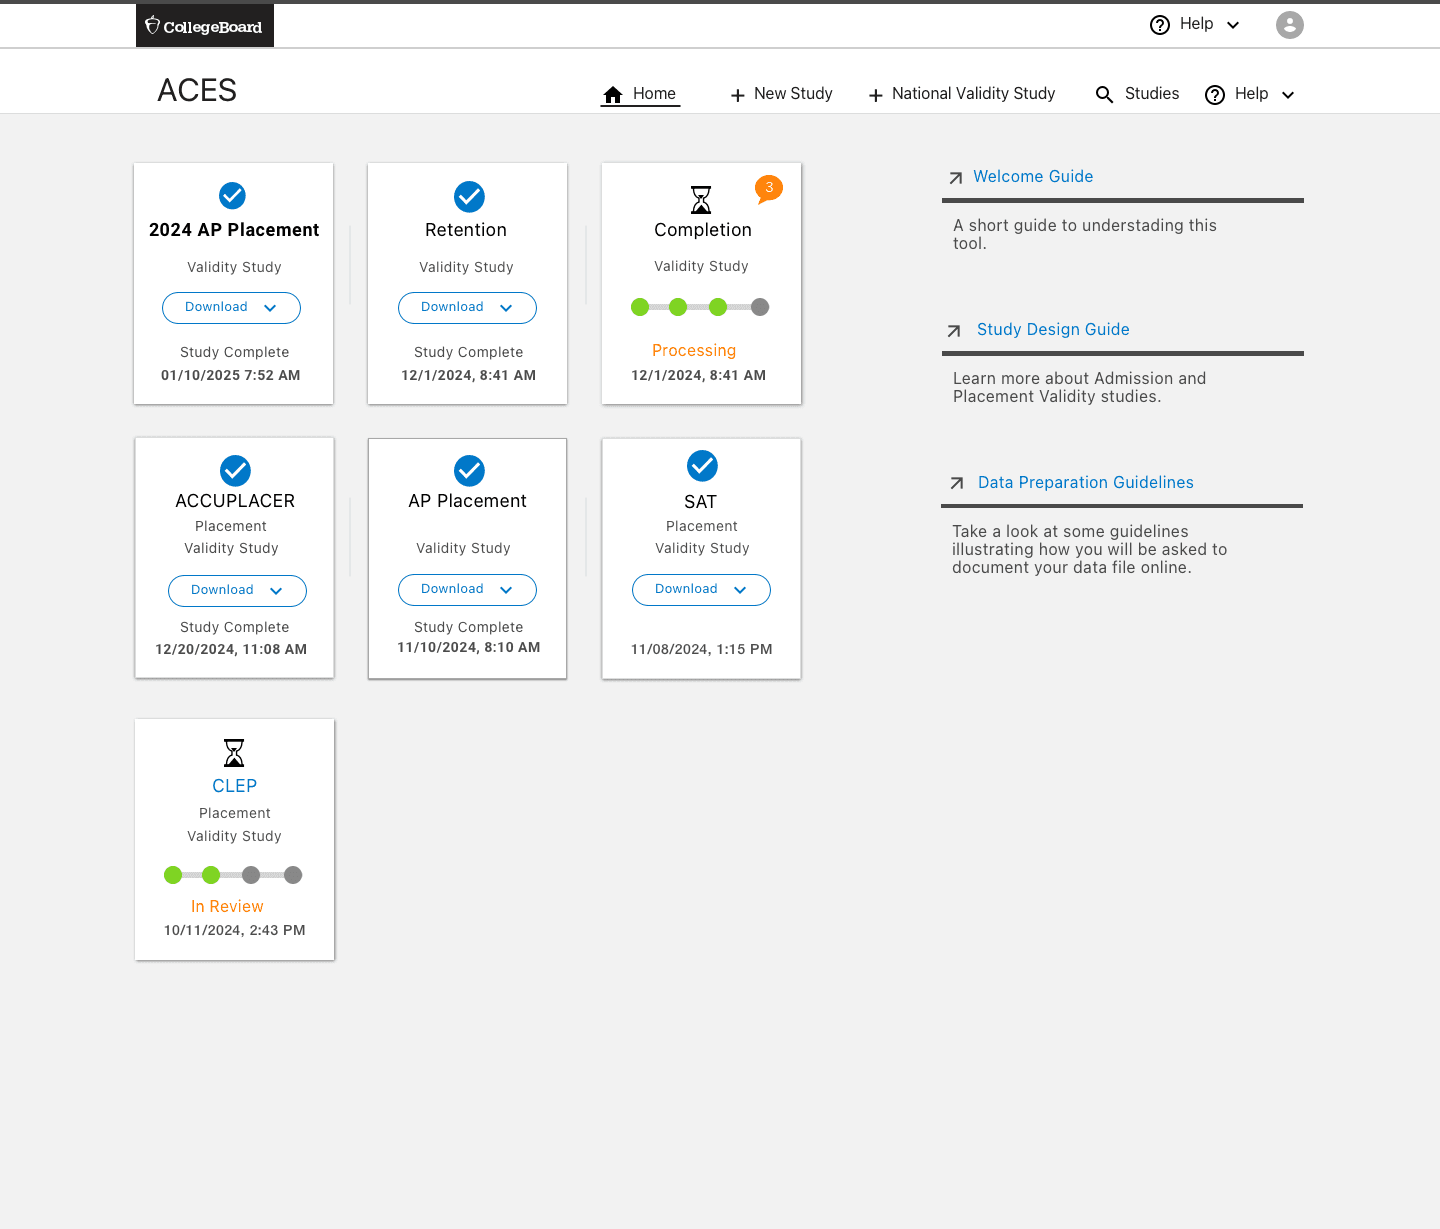Open the Study Design Guide link
The width and height of the screenshot is (1440, 1229).
[1052, 329]
